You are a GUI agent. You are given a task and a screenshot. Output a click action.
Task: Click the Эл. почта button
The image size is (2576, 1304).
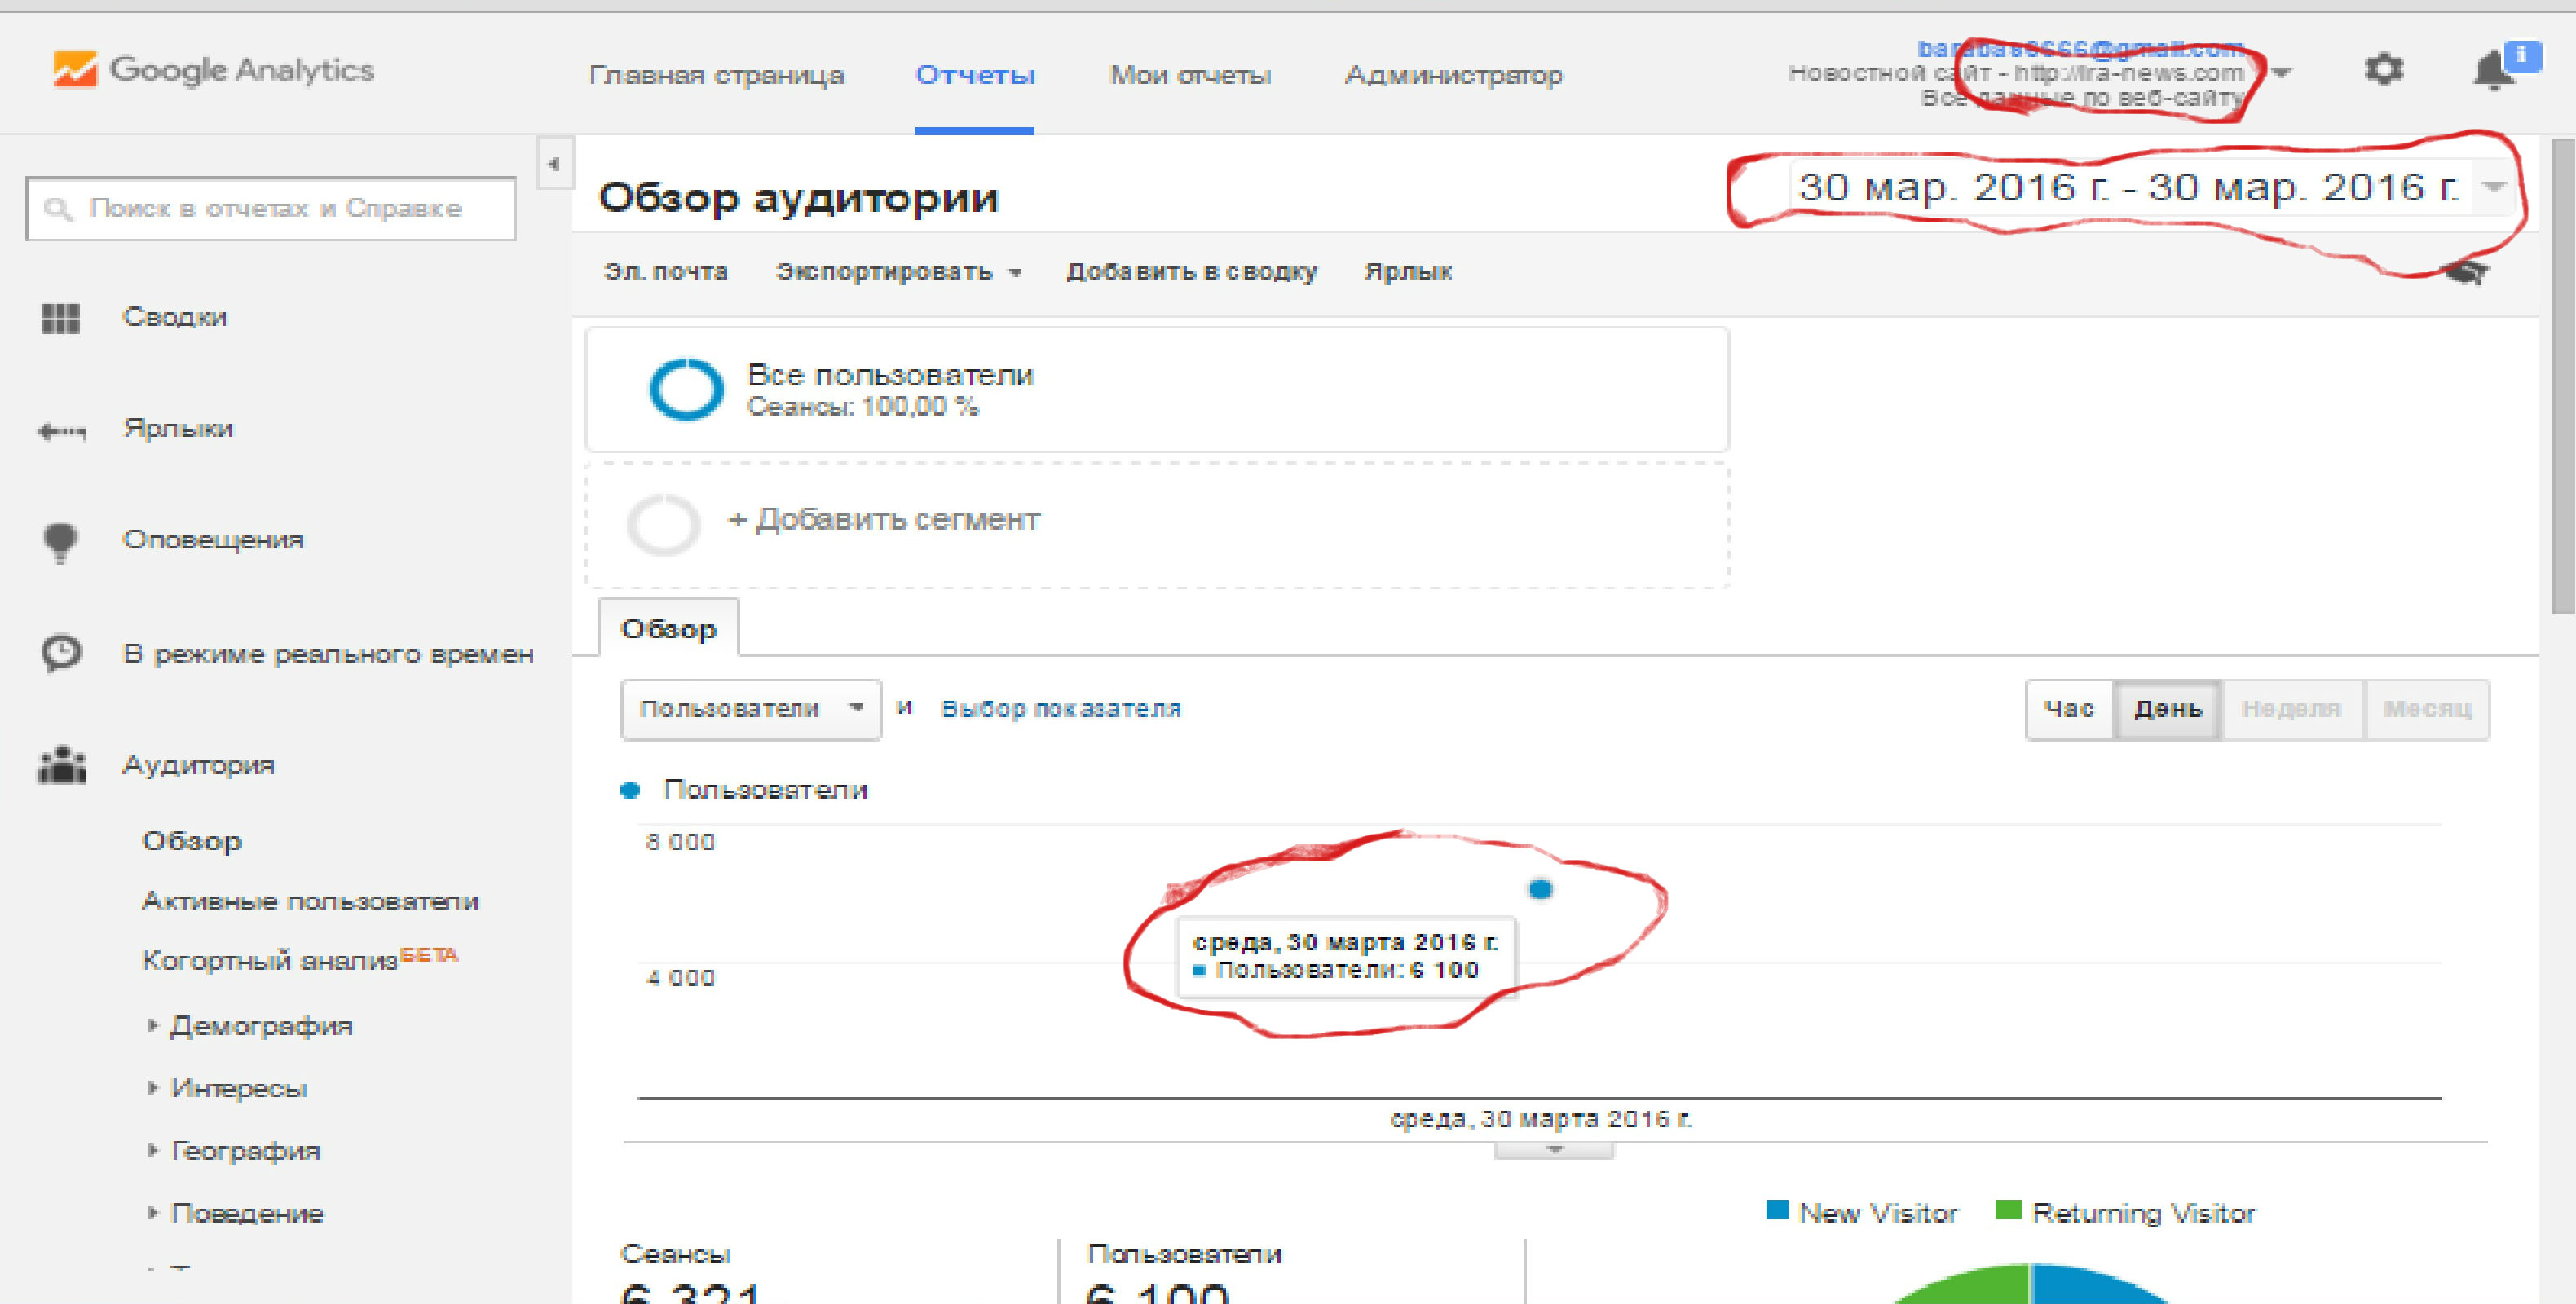click(x=666, y=272)
